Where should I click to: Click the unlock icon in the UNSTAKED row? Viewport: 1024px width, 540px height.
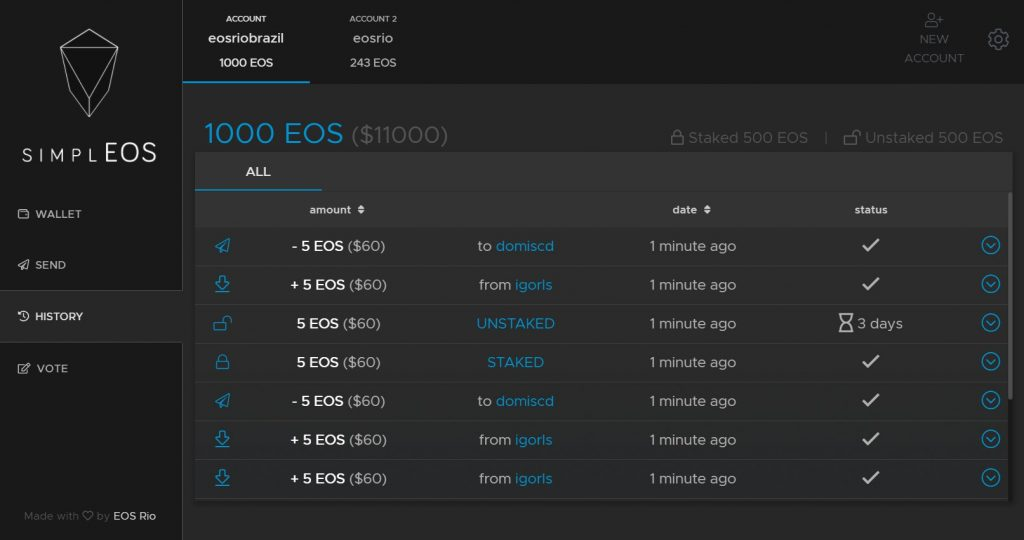point(222,323)
